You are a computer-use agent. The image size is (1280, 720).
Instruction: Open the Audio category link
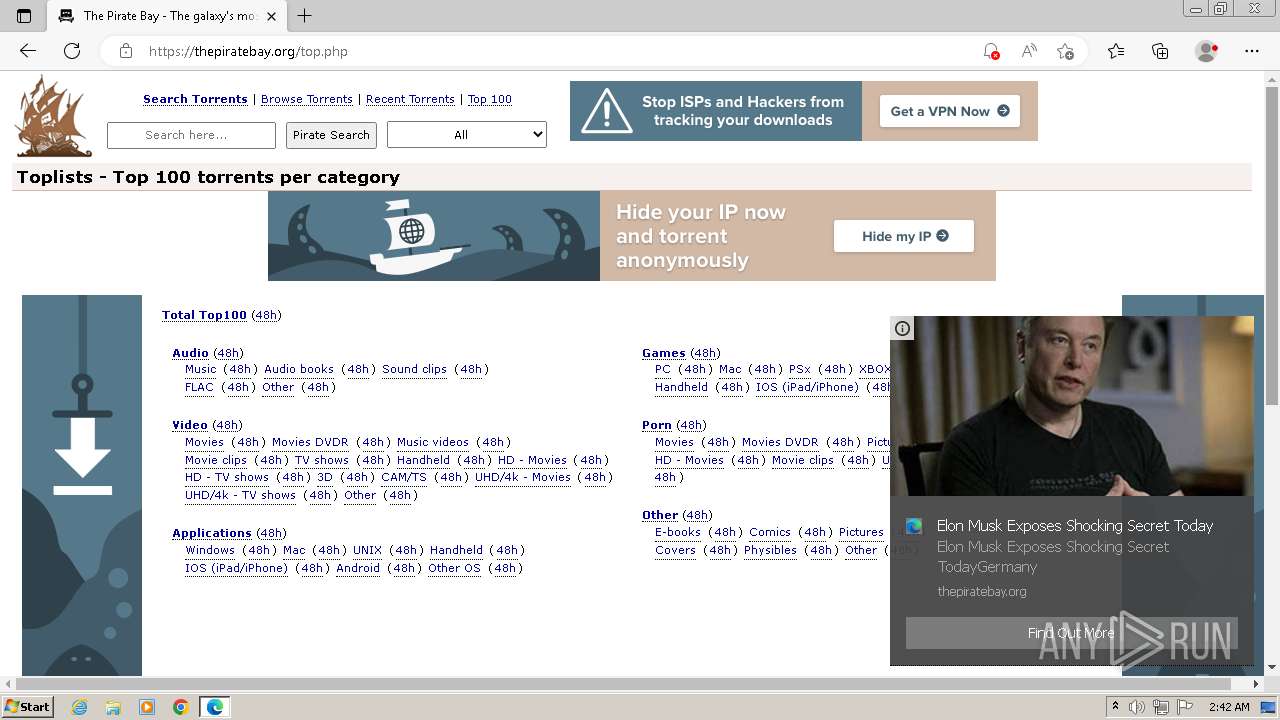pyautogui.click(x=190, y=353)
